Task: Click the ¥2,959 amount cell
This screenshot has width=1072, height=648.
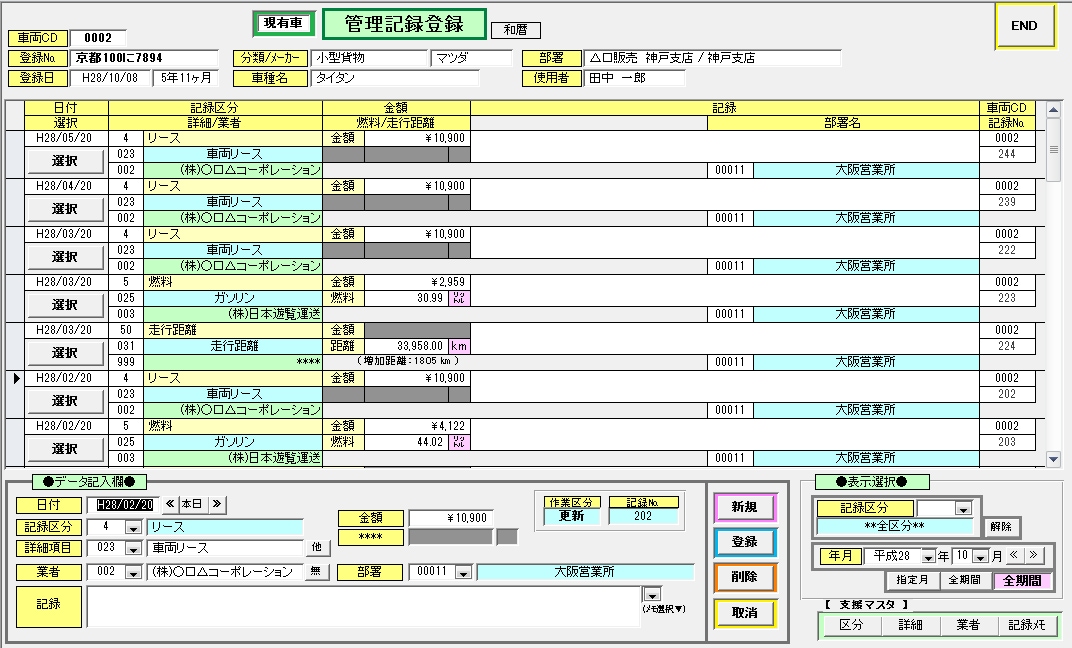Action: (417, 282)
